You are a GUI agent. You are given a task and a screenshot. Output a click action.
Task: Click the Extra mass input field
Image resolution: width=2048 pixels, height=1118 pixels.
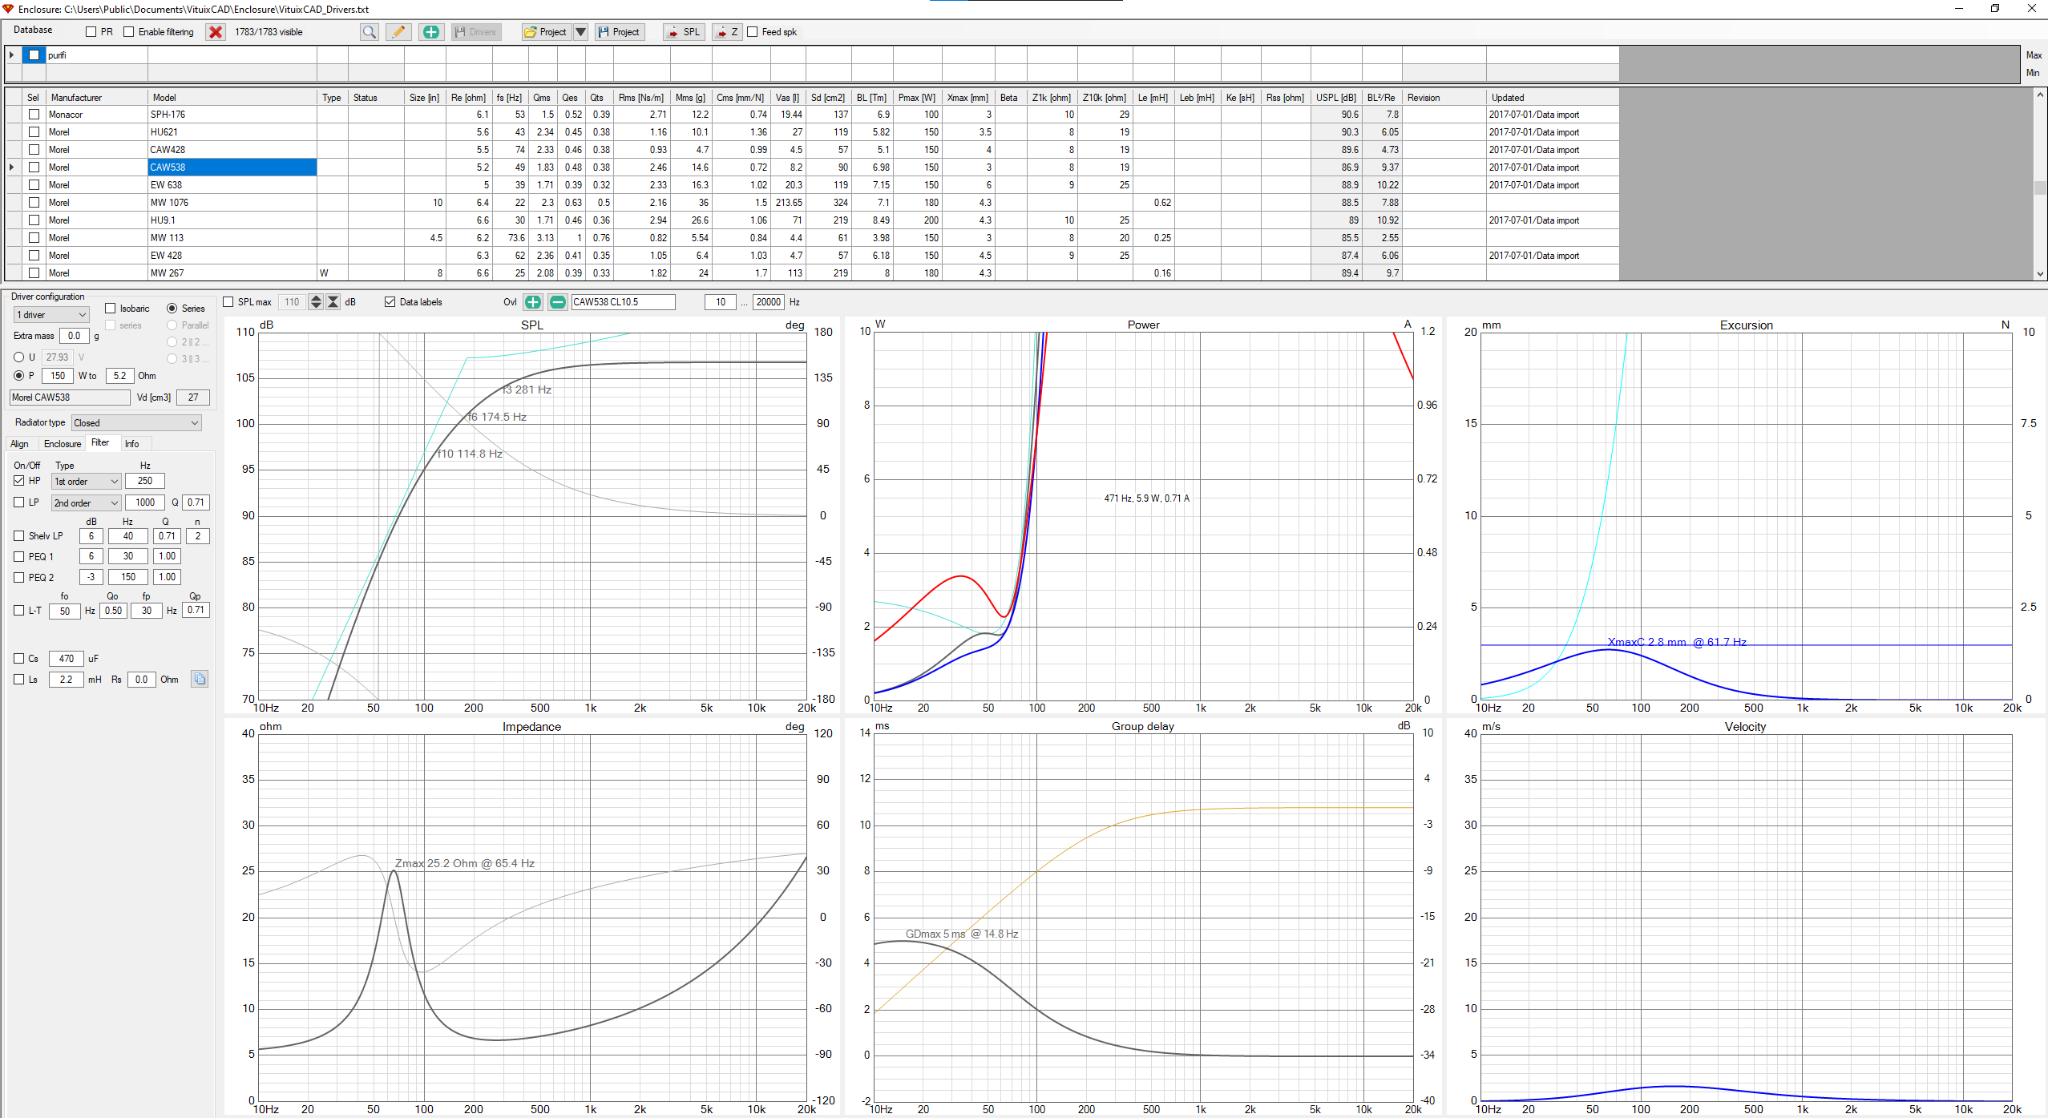74,336
